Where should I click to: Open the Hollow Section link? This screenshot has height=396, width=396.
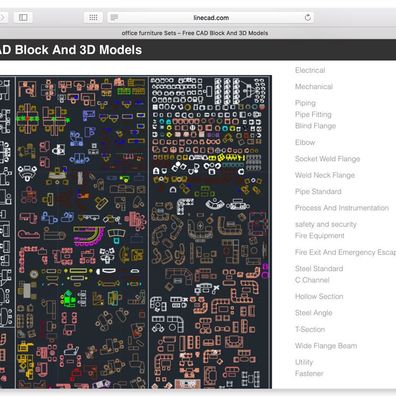coord(319,296)
